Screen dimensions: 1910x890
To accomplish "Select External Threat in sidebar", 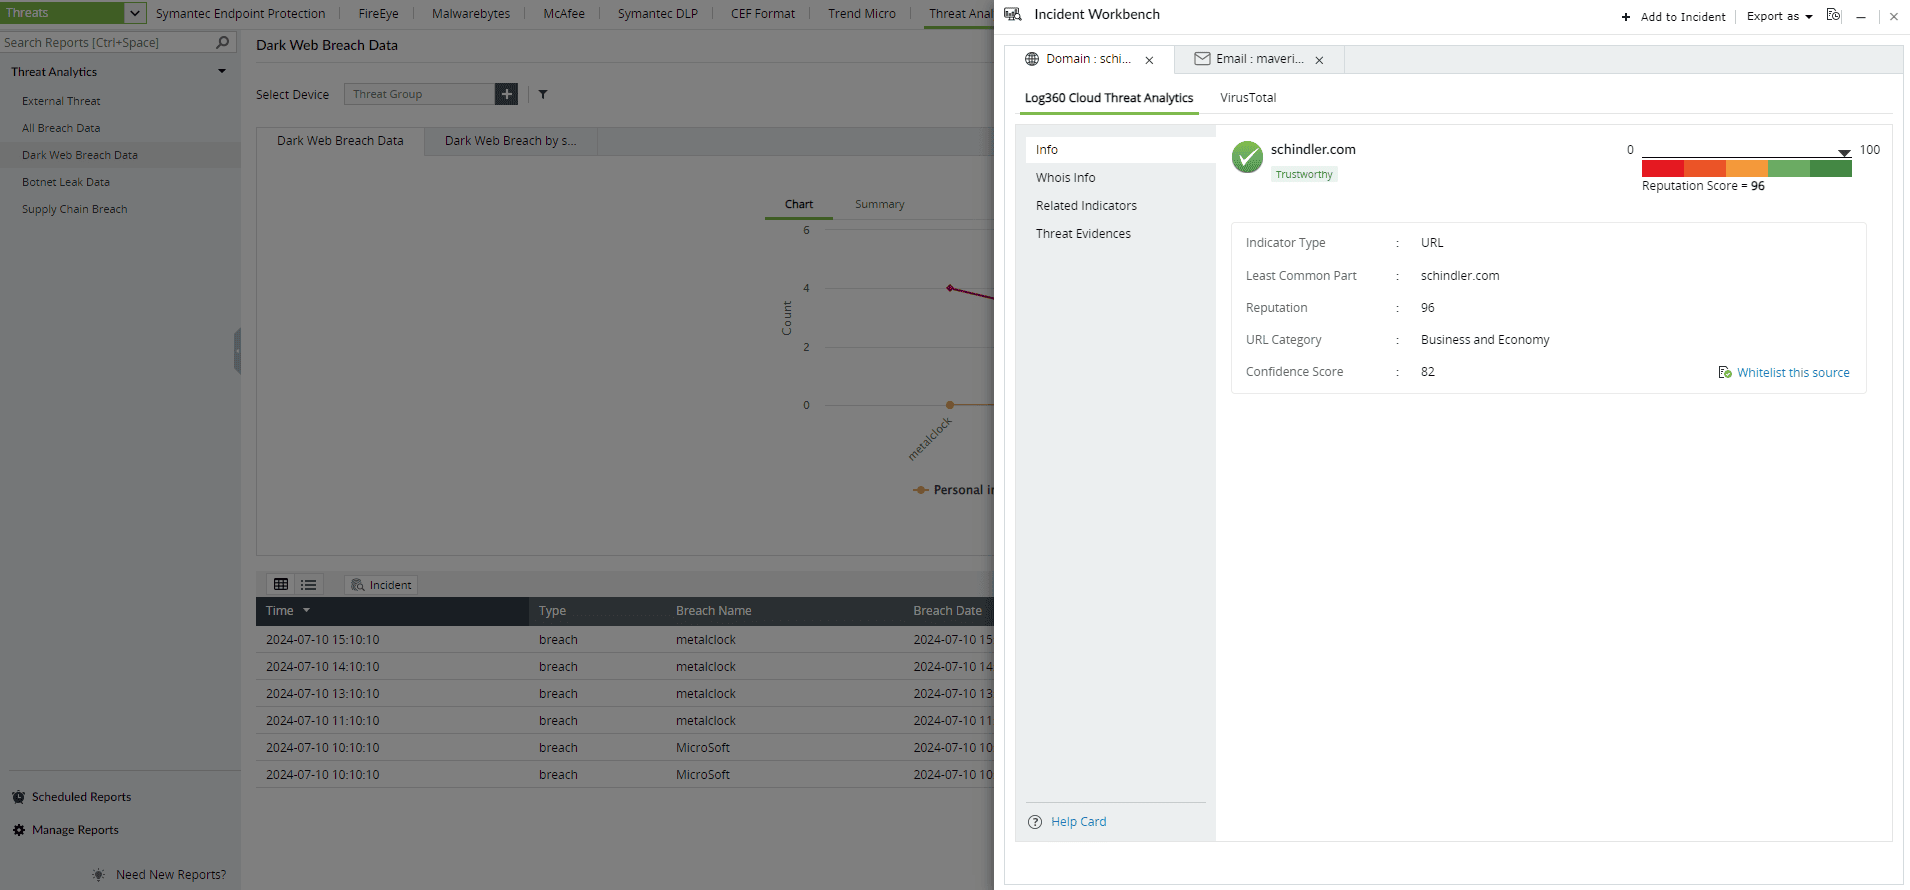I will click(x=61, y=101).
